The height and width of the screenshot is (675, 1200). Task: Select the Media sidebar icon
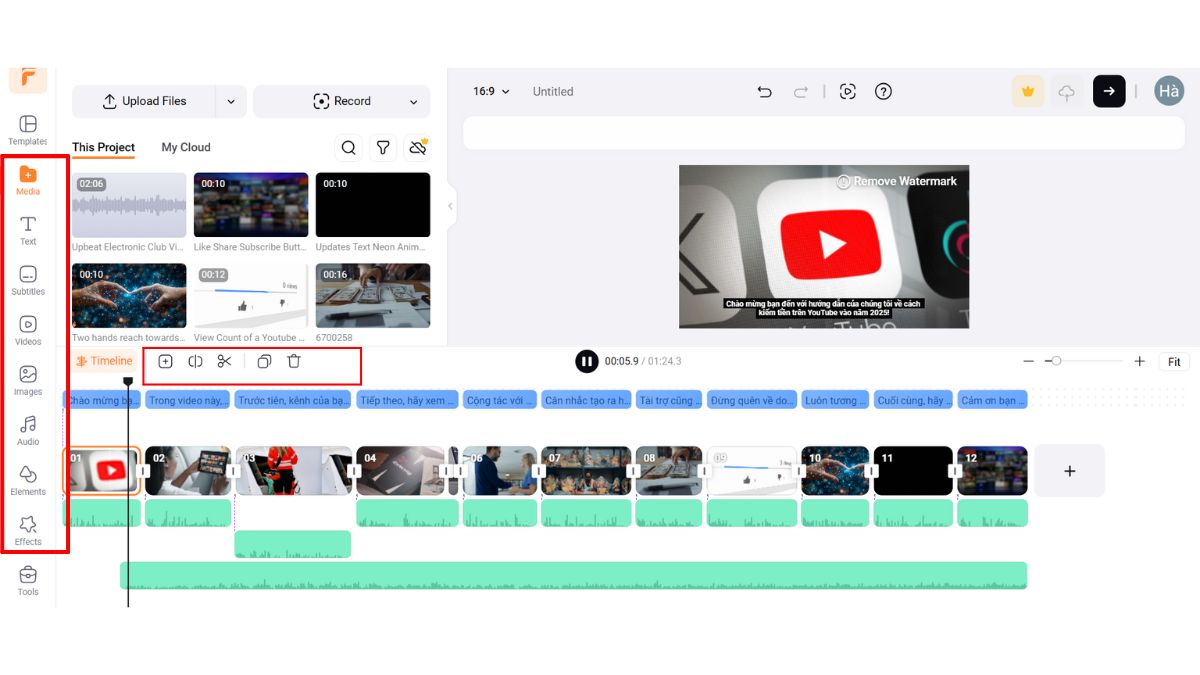click(x=28, y=180)
